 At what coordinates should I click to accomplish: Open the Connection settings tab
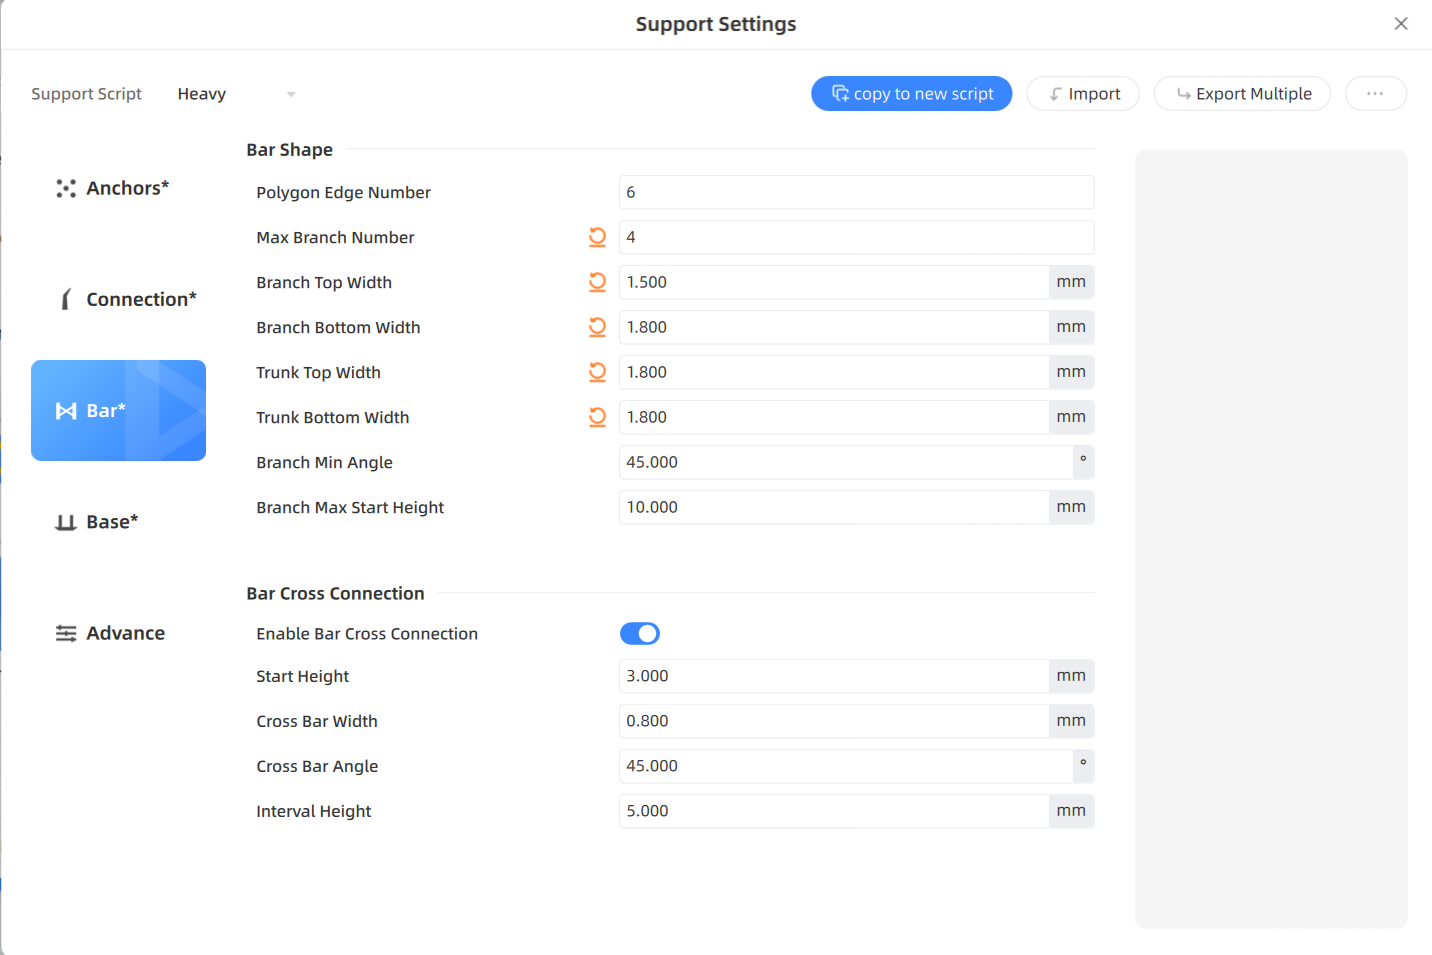click(118, 299)
